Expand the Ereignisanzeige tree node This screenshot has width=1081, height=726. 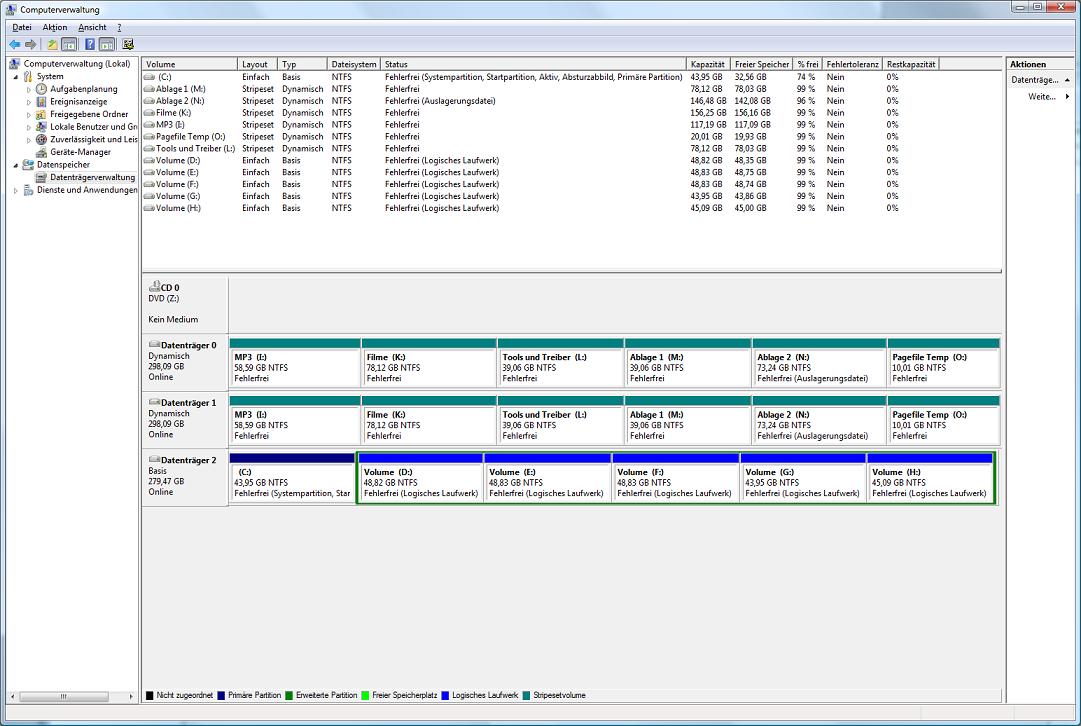click(x=29, y=102)
